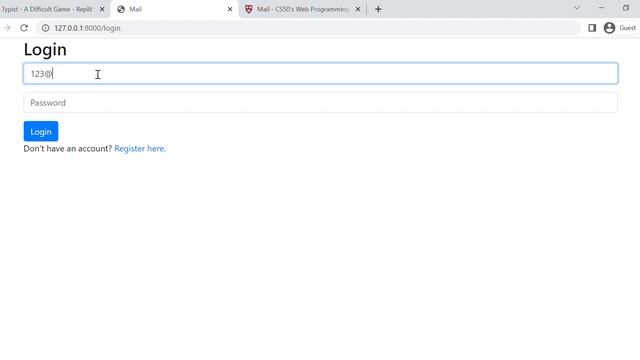Click the blue Login button
Viewport: 640px width, 360px height.
point(41,131)
